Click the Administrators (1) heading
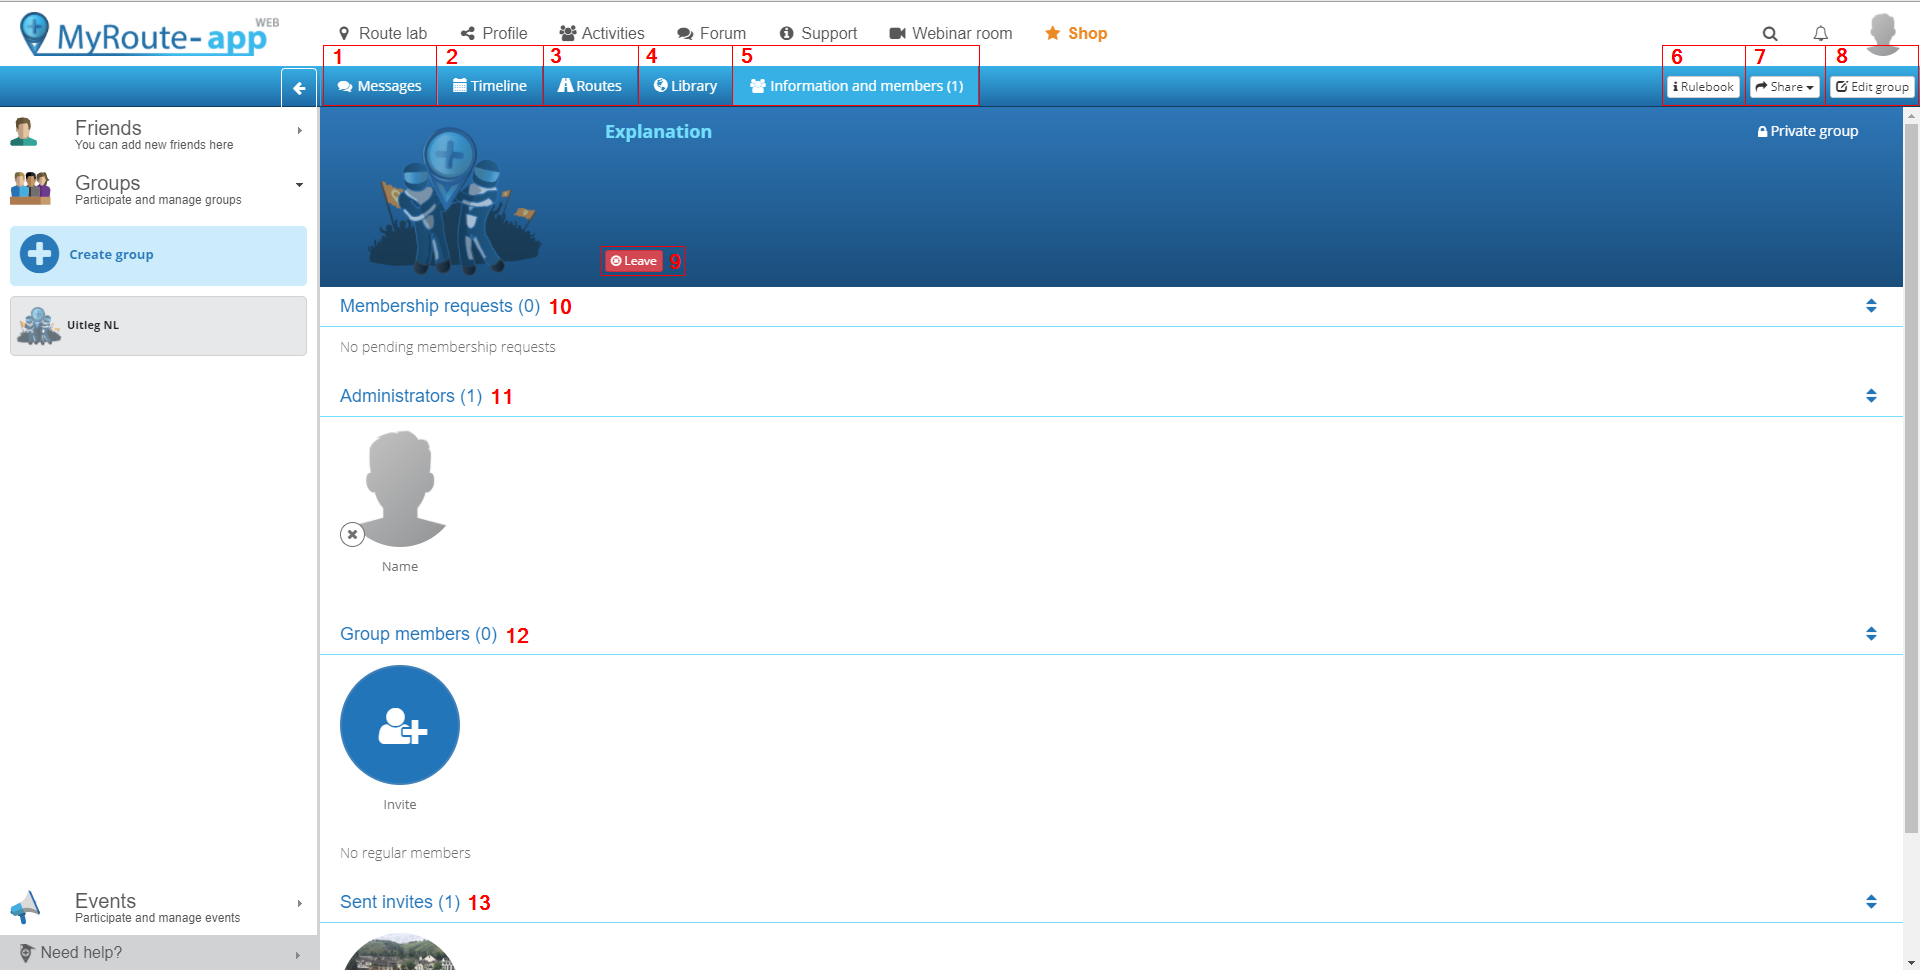 tap(411, 396)
